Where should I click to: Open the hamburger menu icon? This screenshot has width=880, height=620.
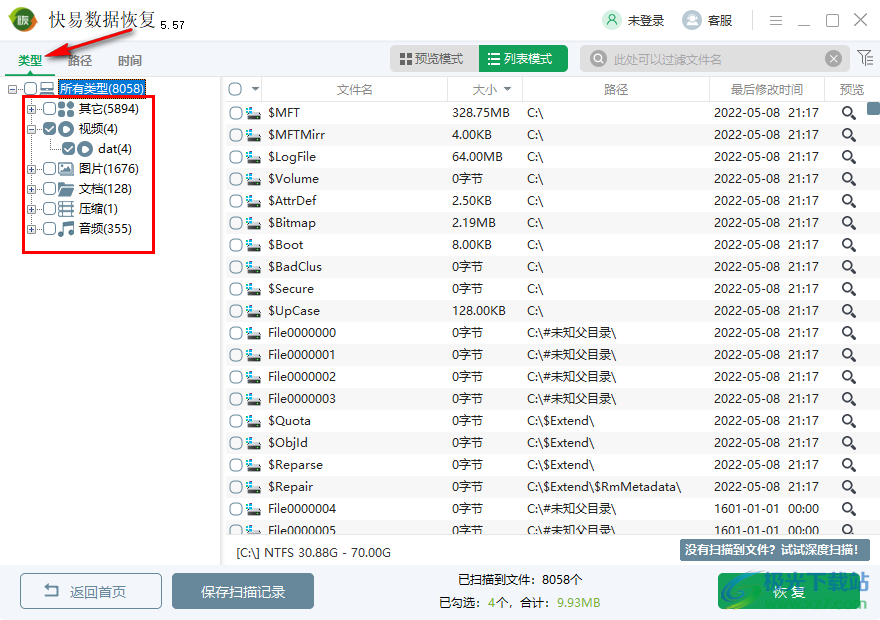(776, 21)
